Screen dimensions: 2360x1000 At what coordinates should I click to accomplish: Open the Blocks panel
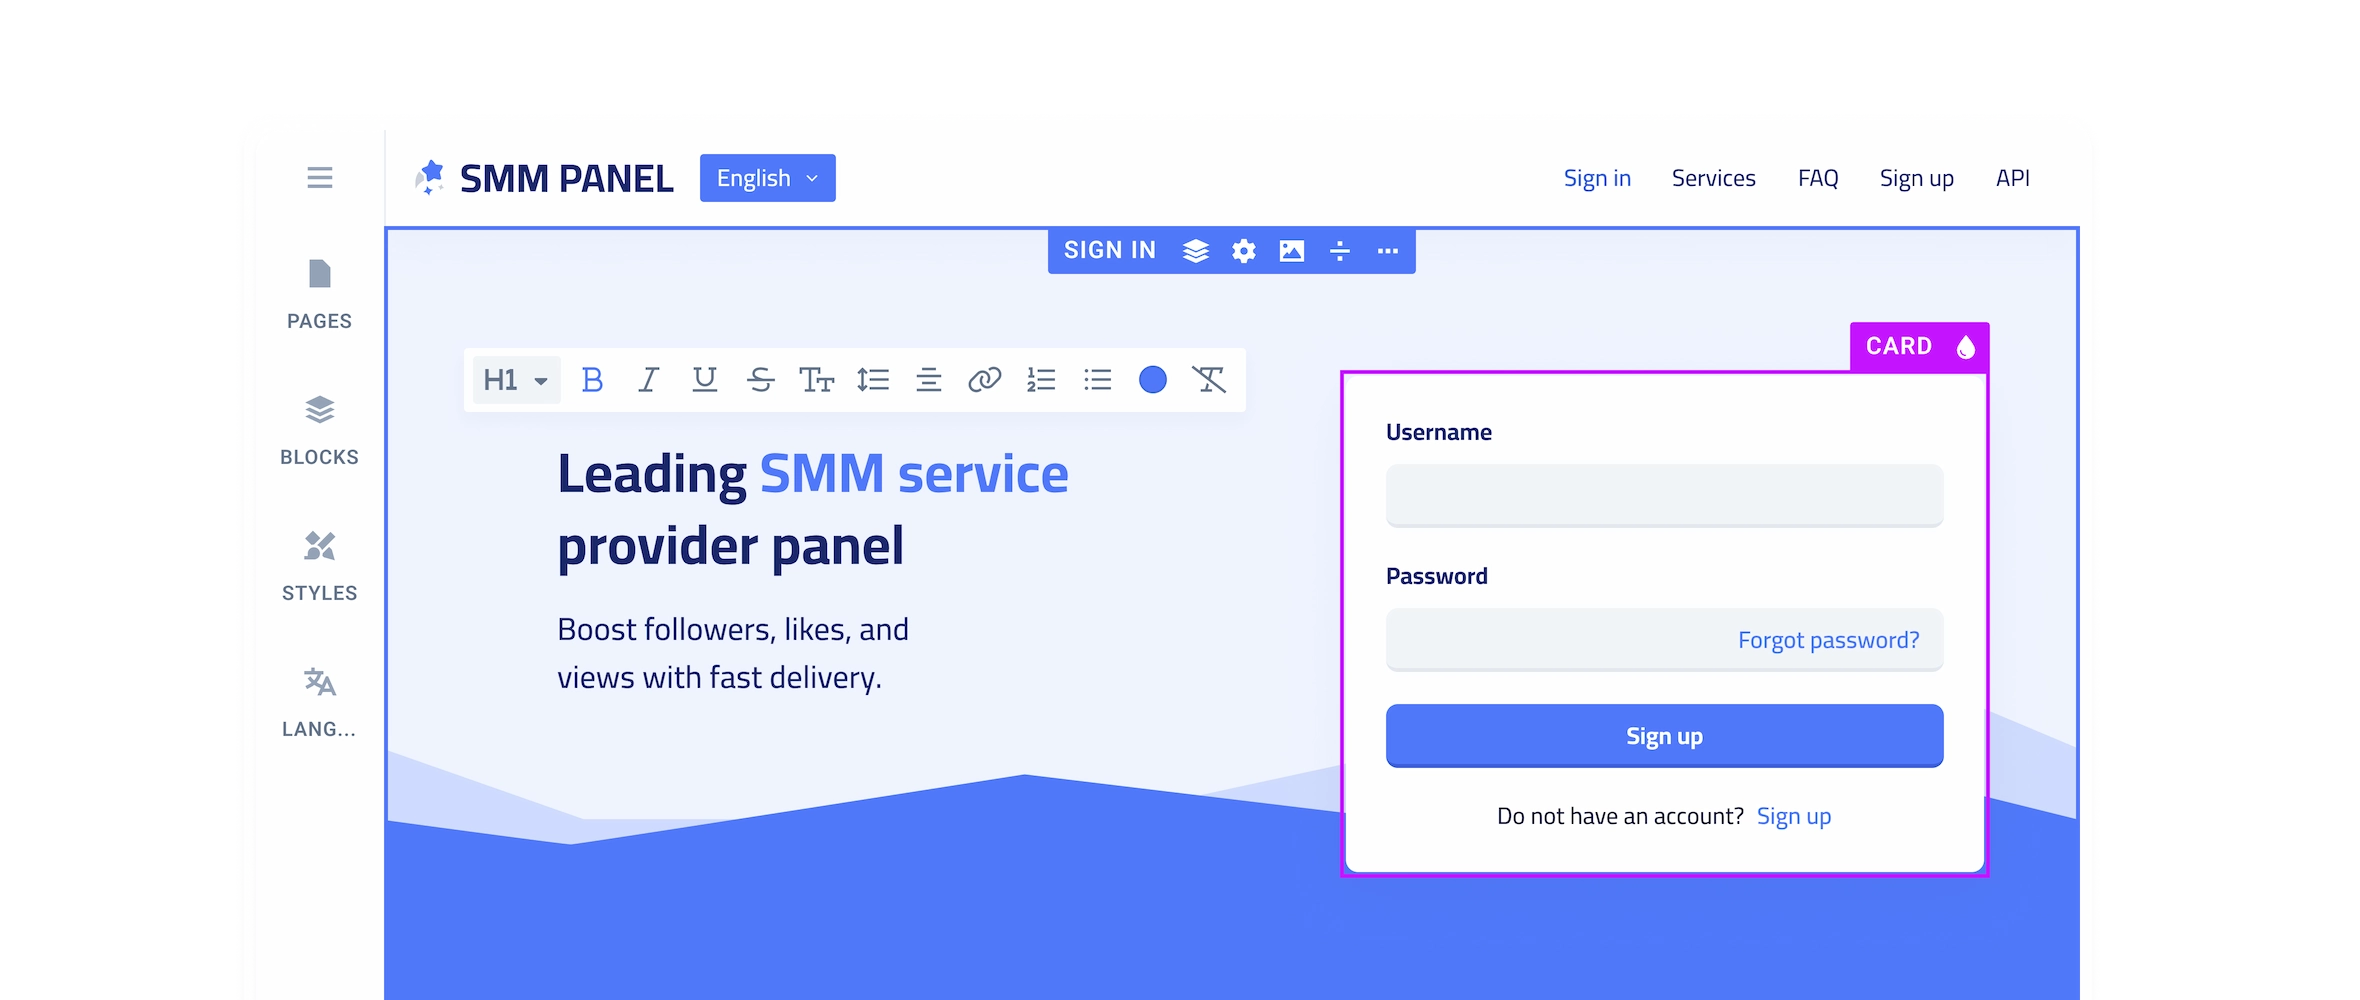pos(319,431)
